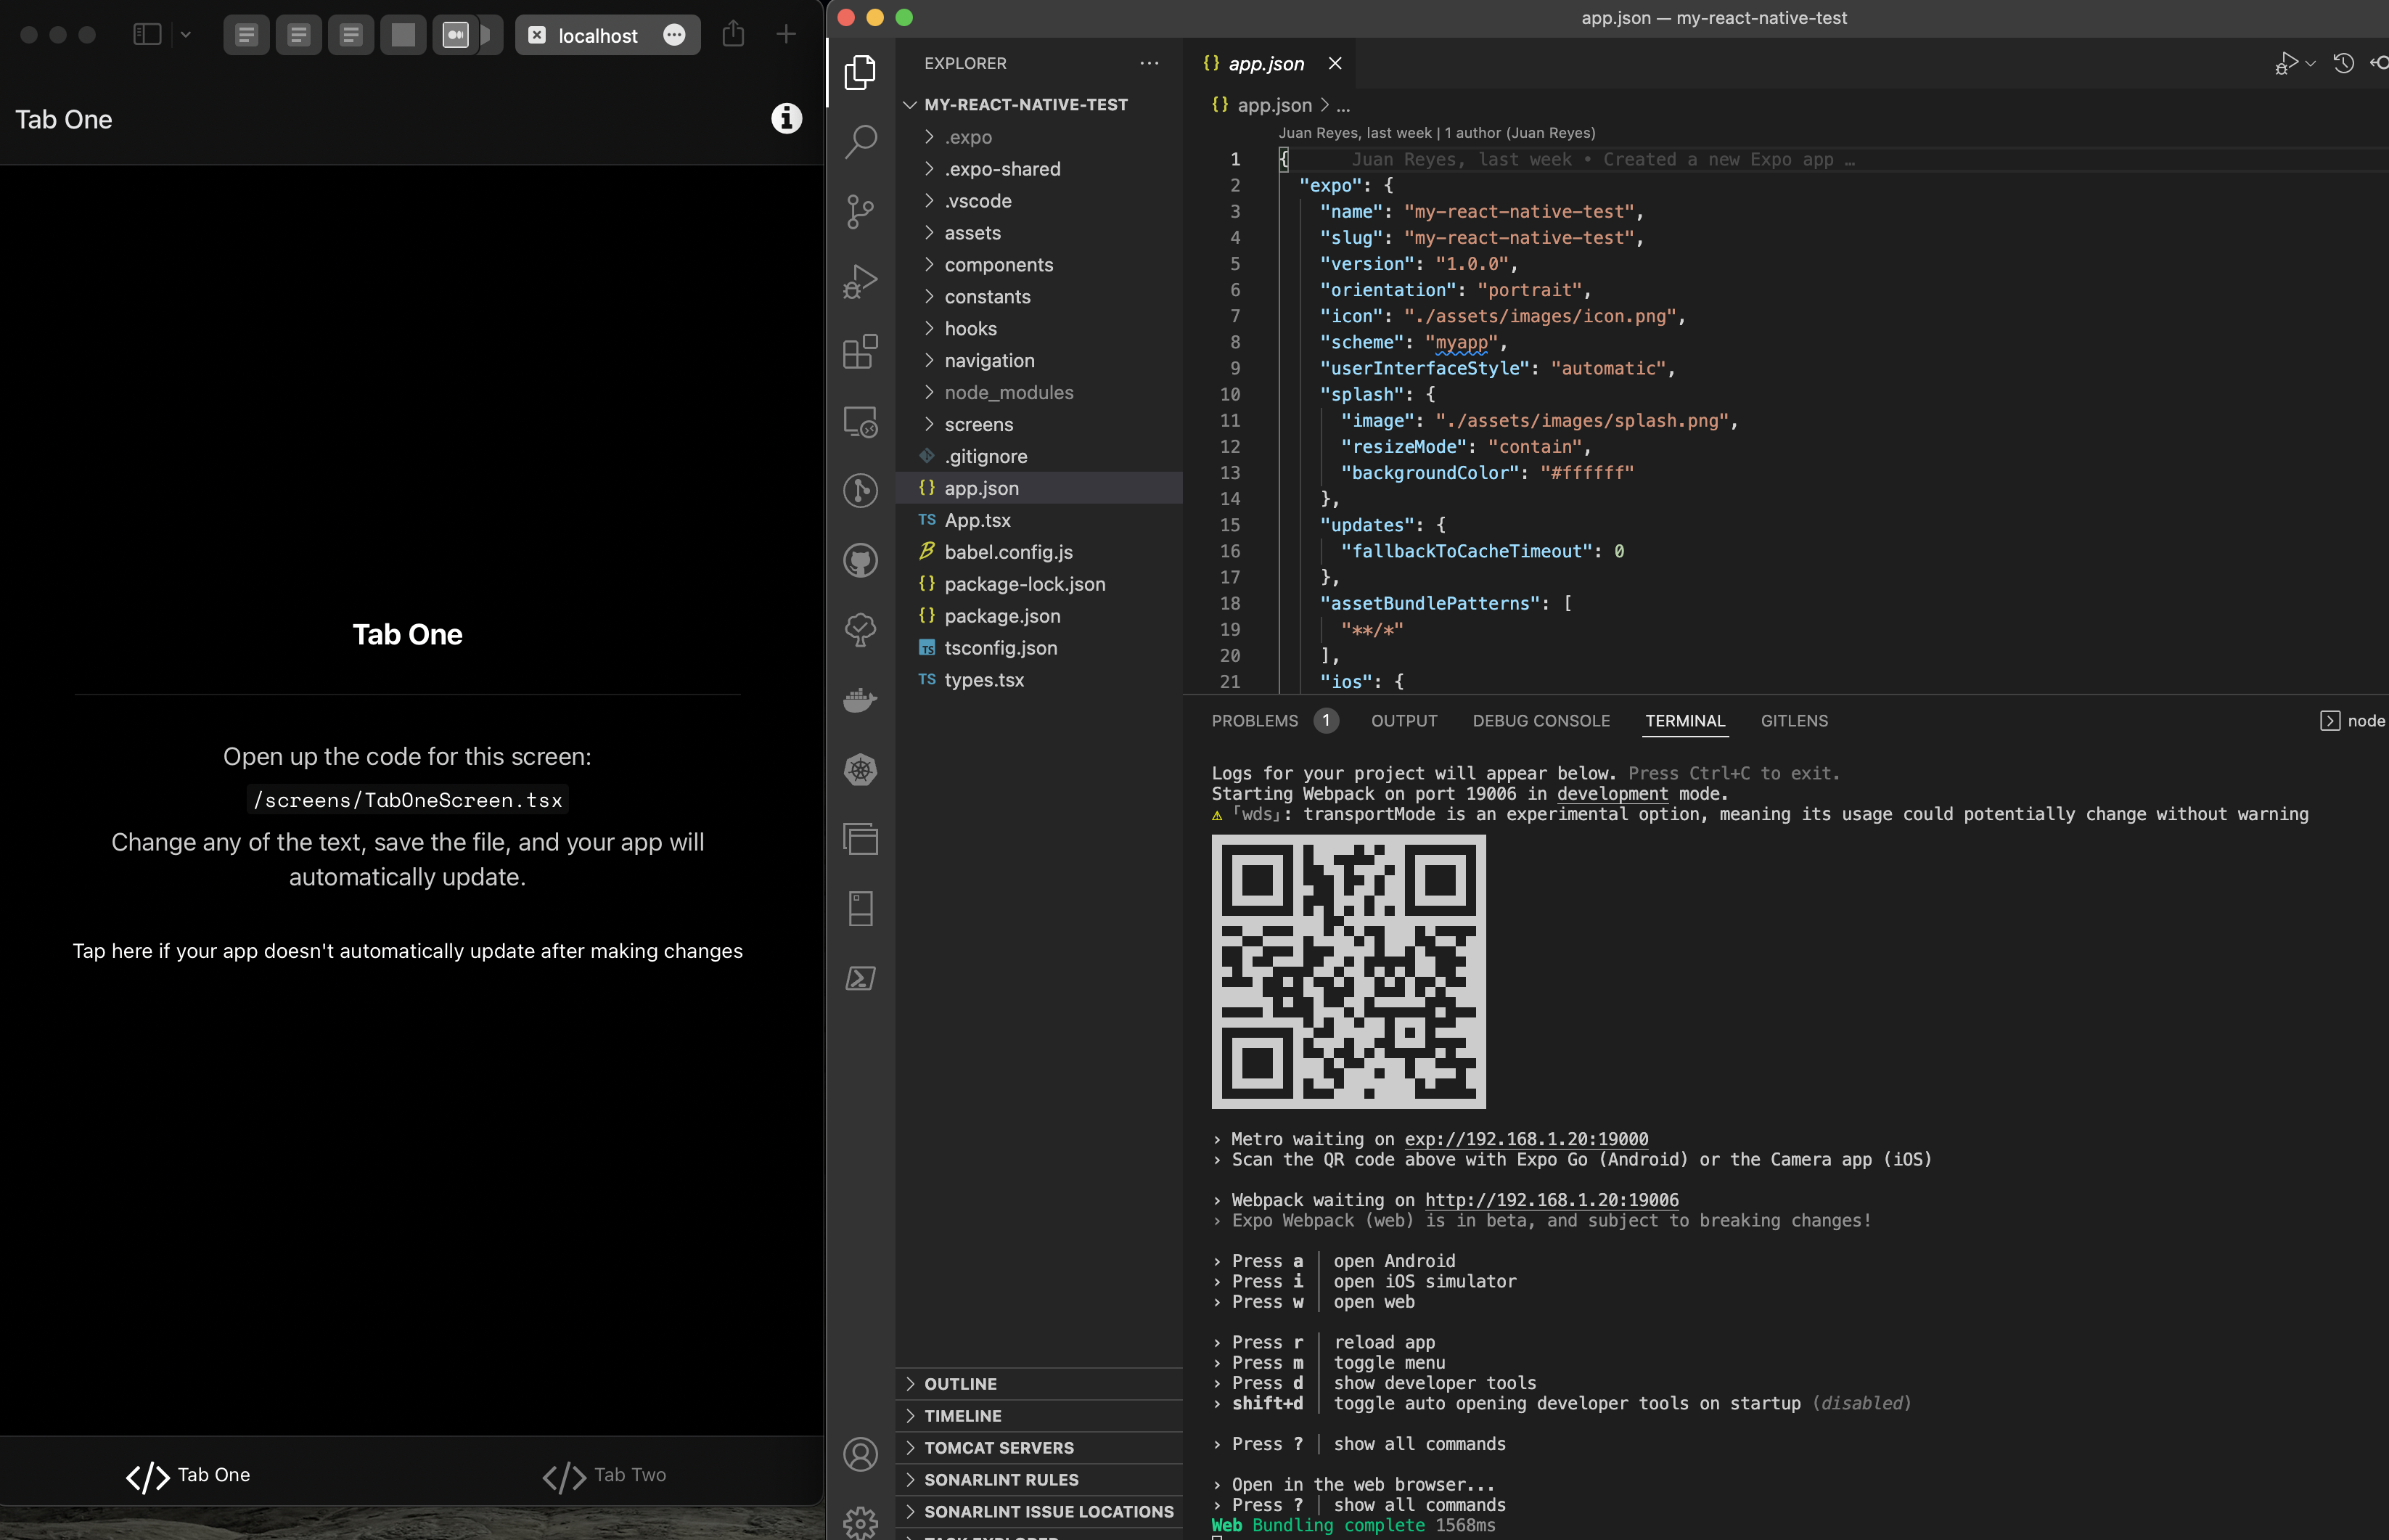Open the Extensions view icon
The width and height of the screenshot is (2389, 1540).
(x=860, y=351)
